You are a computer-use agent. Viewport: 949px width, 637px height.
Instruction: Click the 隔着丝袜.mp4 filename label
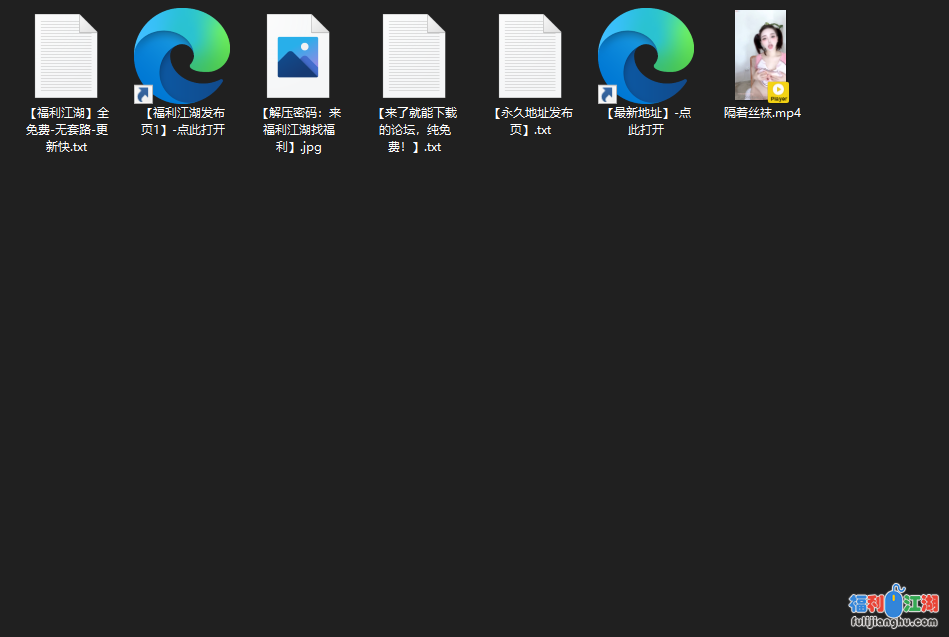coord(762,113)
